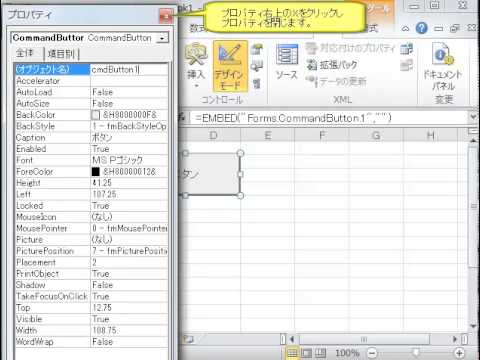Open the CommandButton object dropdown
Screen dimensions: 480x360
[x=162, y=38]
